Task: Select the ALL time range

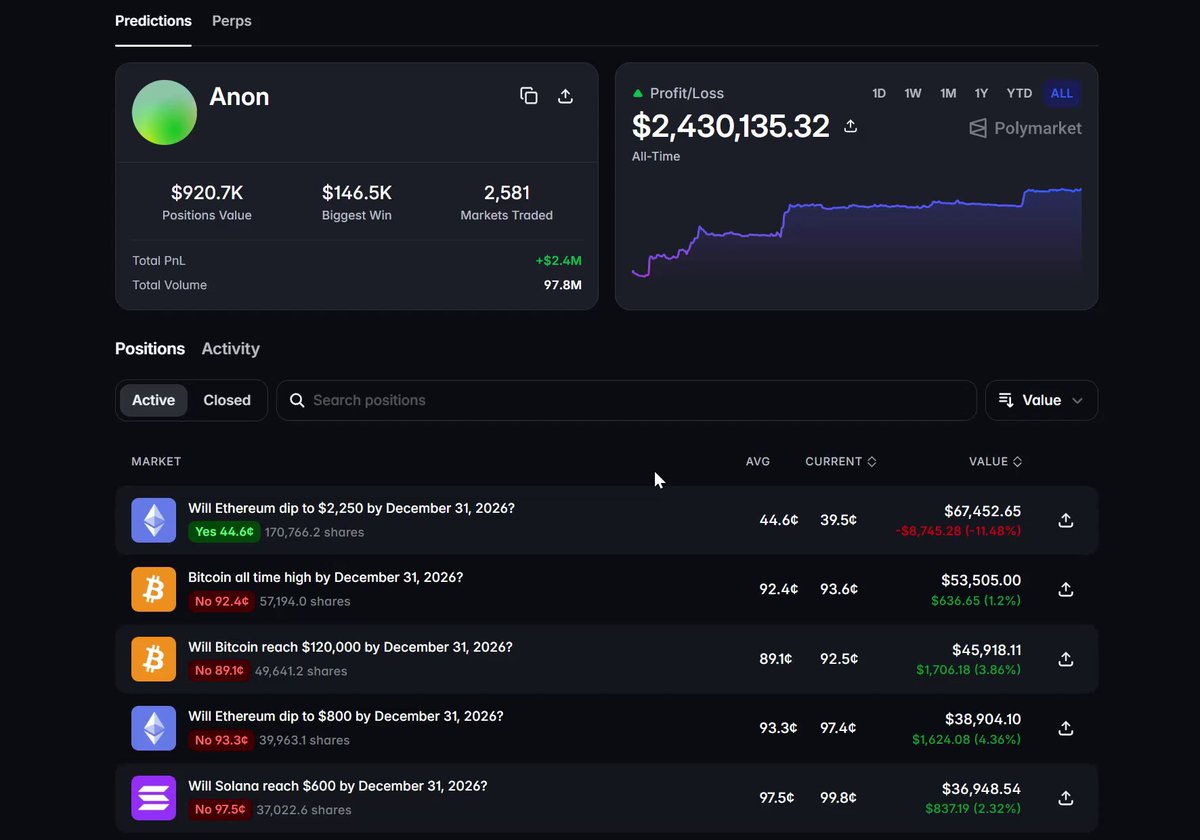Action: tap(1062, 93)
